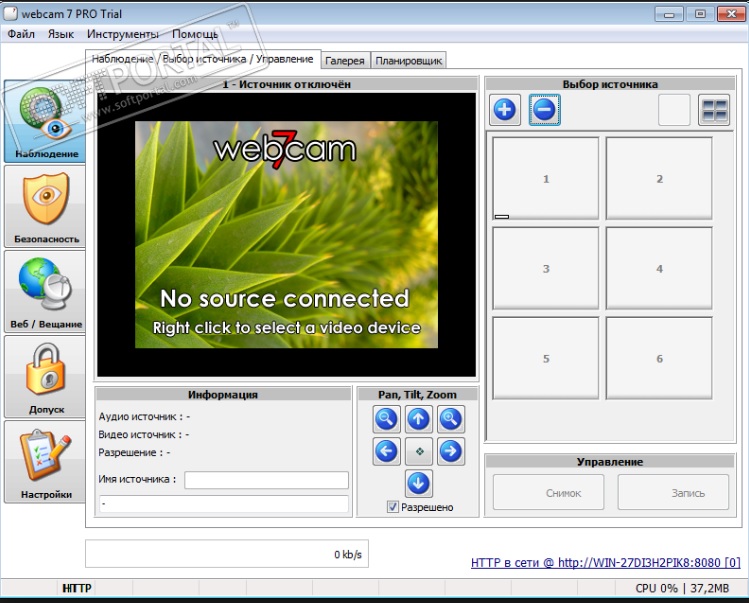Click the multi-view grid layout icon
Screen dimensions: 749x603
[714, 110]
